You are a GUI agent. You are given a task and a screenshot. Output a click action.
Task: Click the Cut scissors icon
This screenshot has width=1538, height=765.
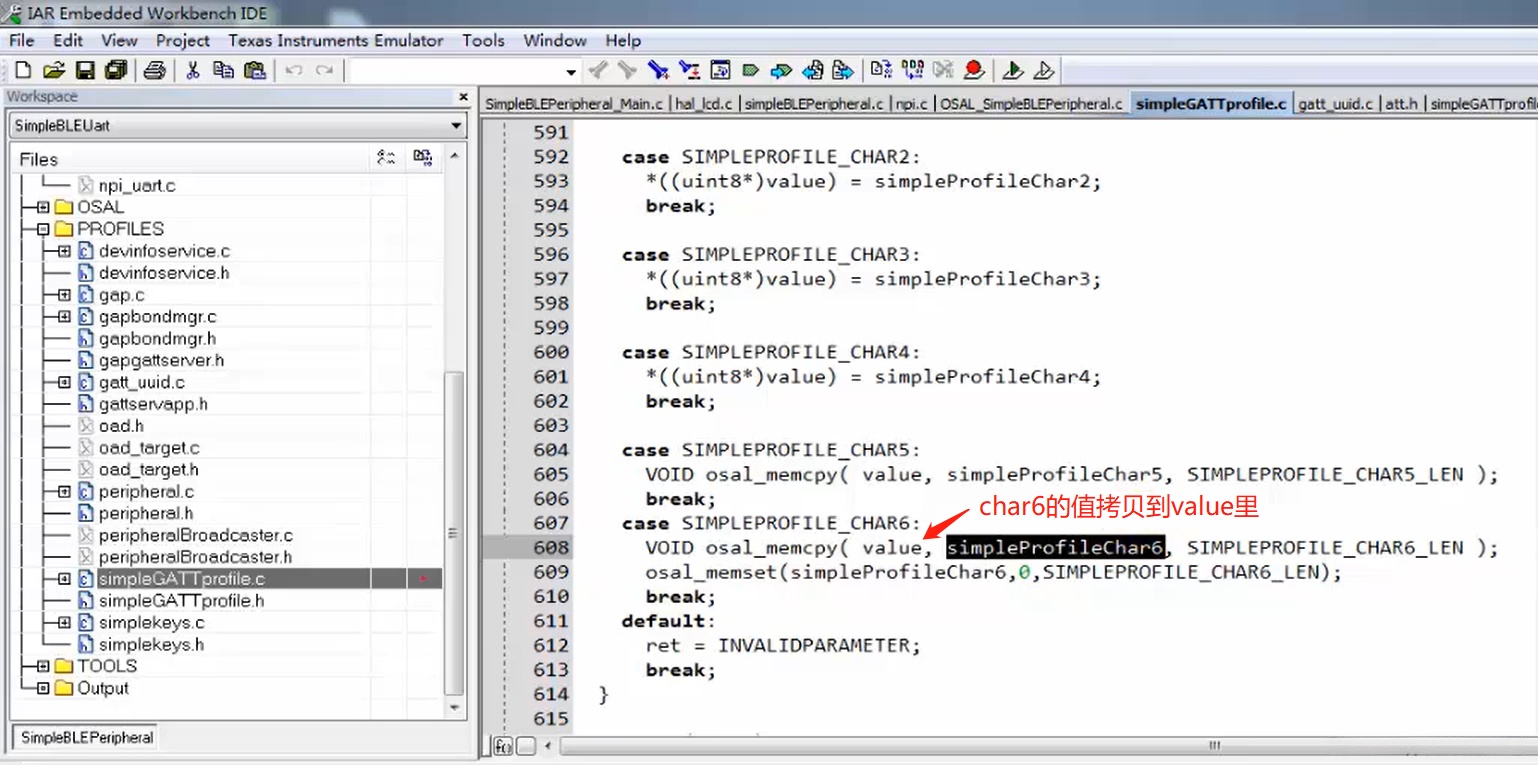[193, 70]
